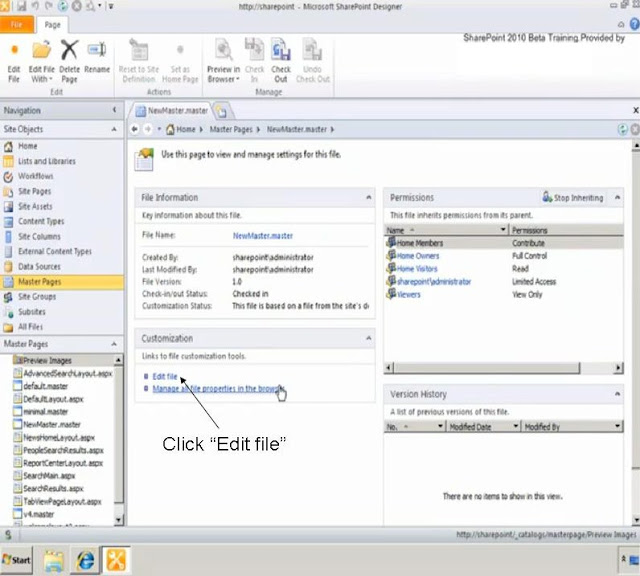
Task: Select minimal.master in file list
Action: [45, 412]
